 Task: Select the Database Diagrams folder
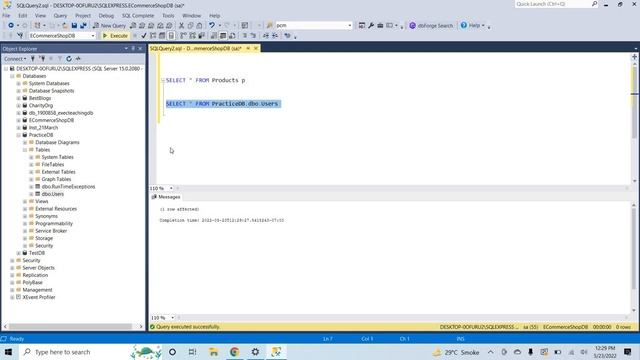point(57,142)
